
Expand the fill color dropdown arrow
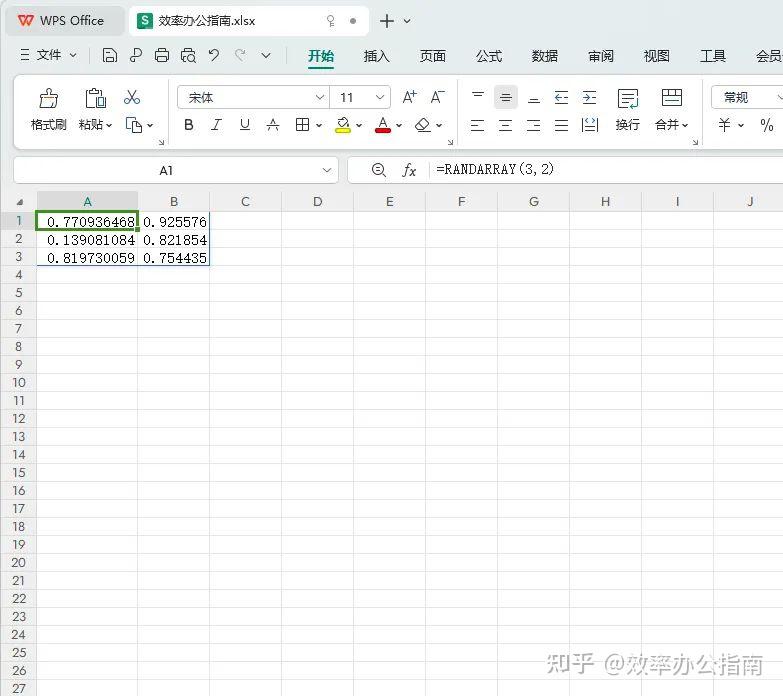click(359, 125)
